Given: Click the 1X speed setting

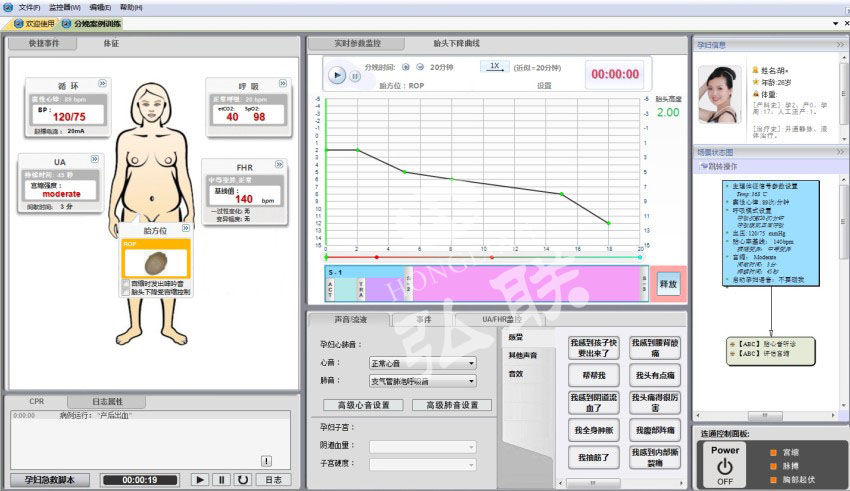Looking at the screenshot, I should coord(494,66).
